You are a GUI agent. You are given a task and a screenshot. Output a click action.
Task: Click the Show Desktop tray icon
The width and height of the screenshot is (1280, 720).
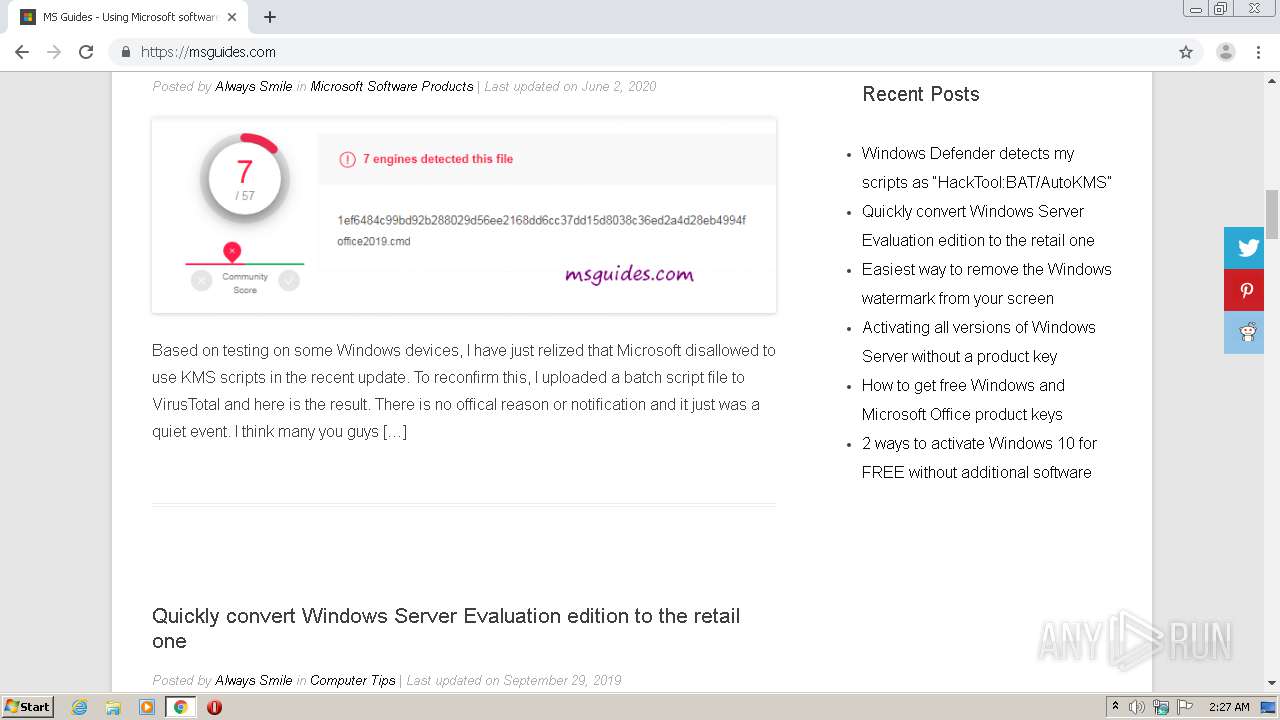tap(1269, 707)
